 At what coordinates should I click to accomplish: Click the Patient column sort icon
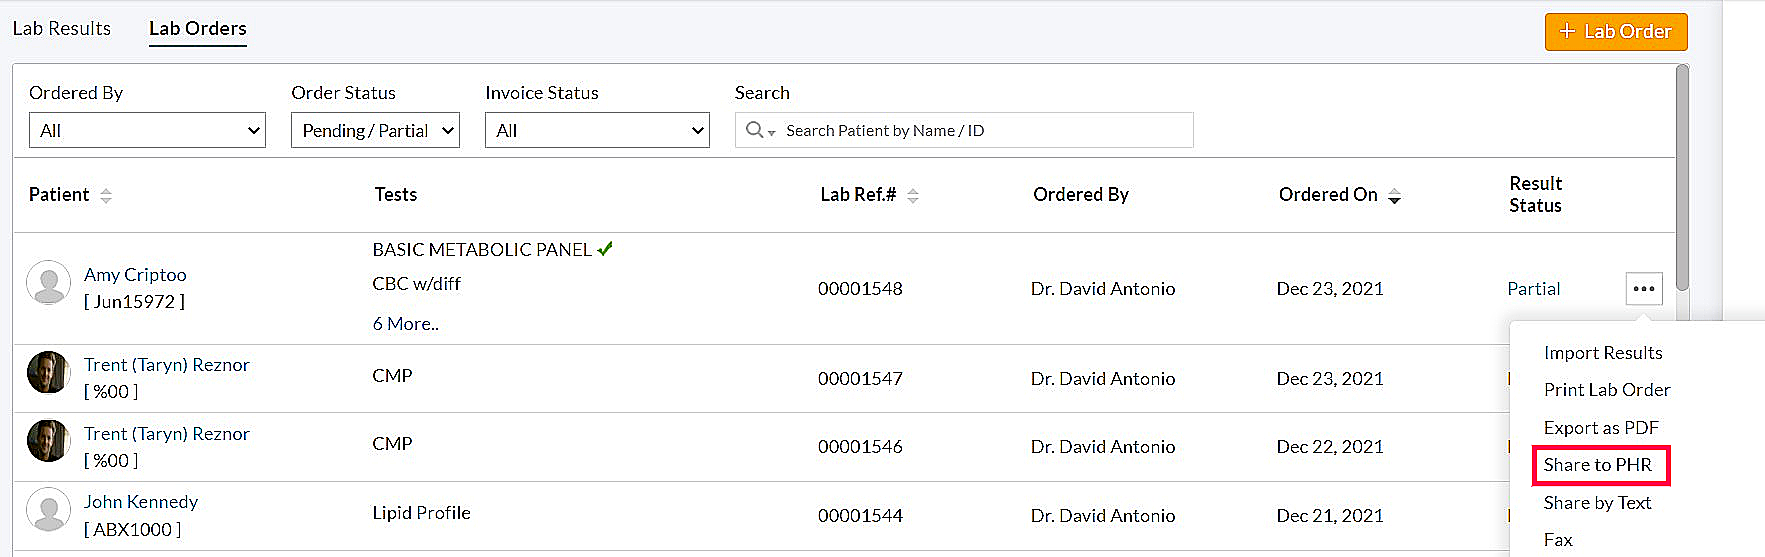pos(106,196)
